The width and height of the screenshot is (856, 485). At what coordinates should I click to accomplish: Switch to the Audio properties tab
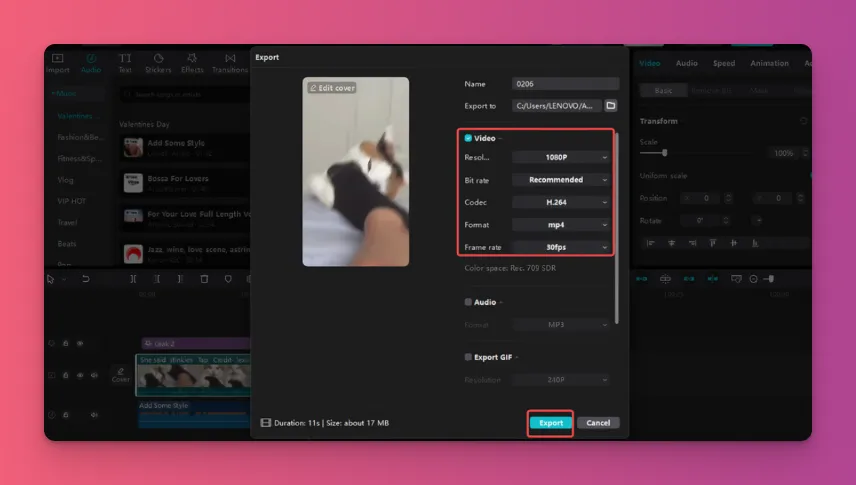click(687, 63)
